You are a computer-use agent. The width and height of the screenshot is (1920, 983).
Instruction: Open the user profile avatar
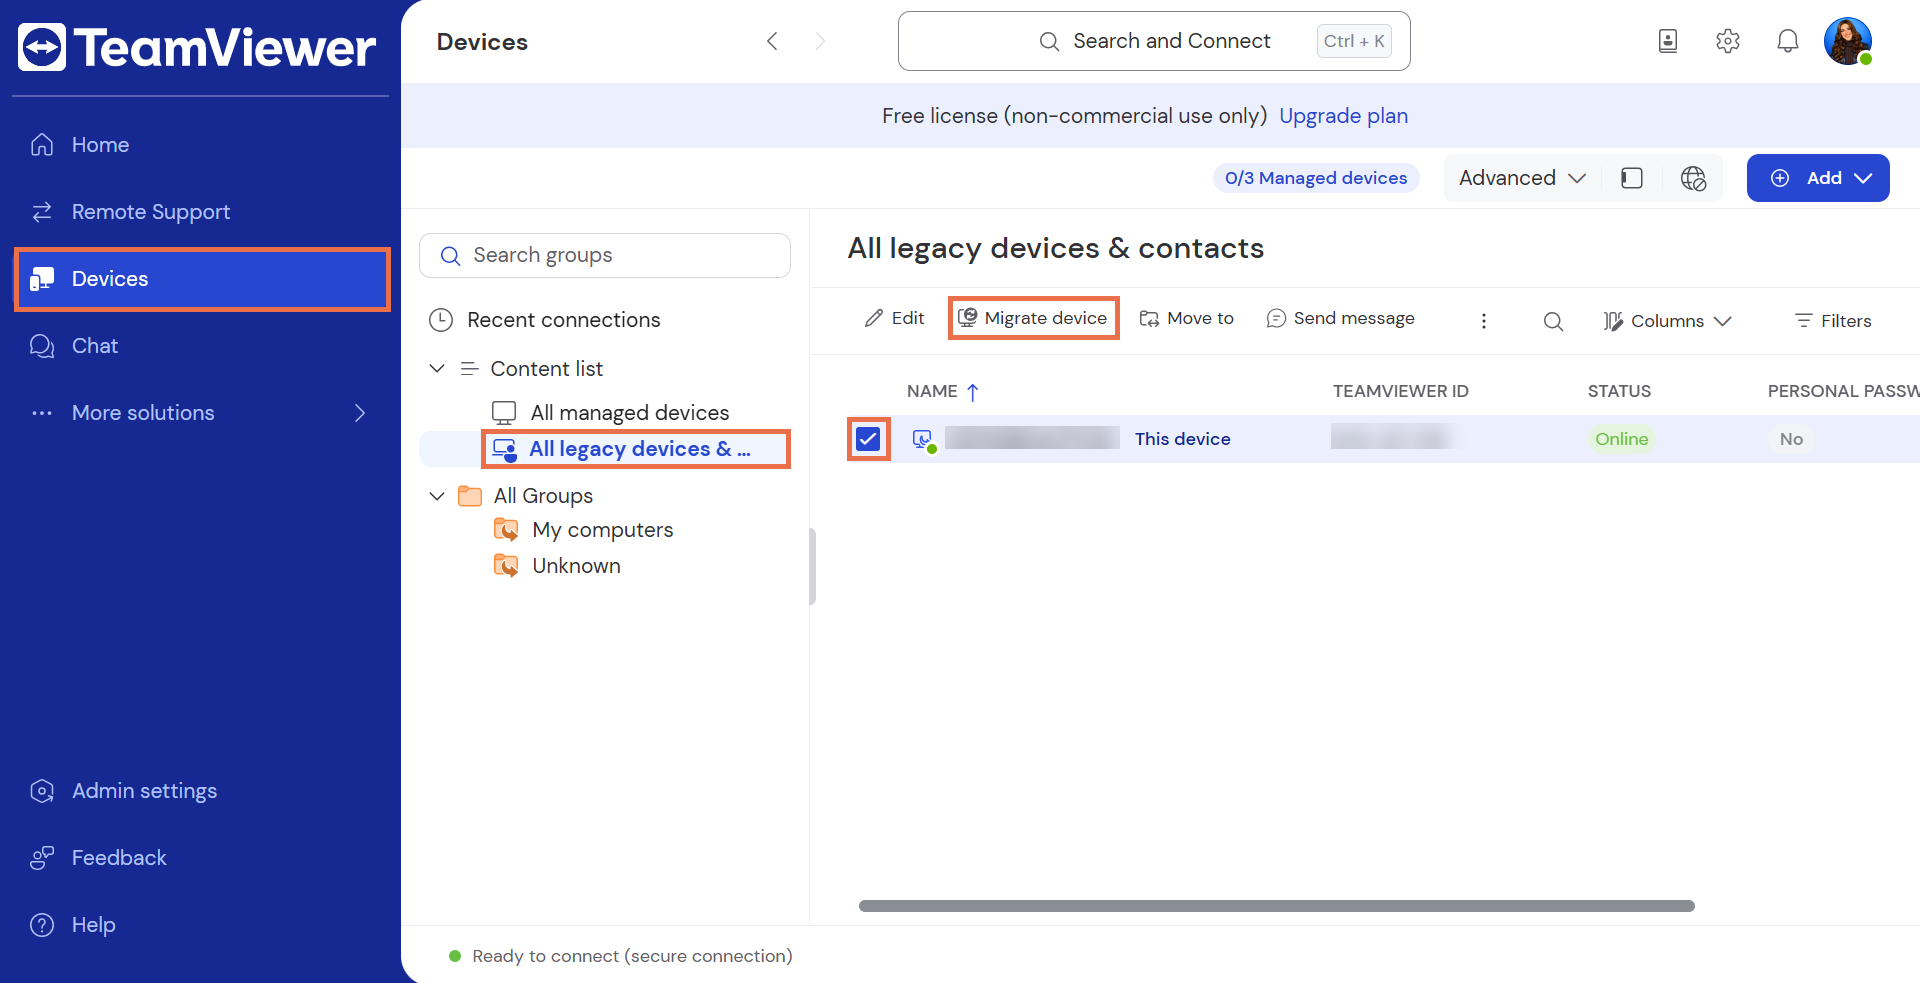1847,41
